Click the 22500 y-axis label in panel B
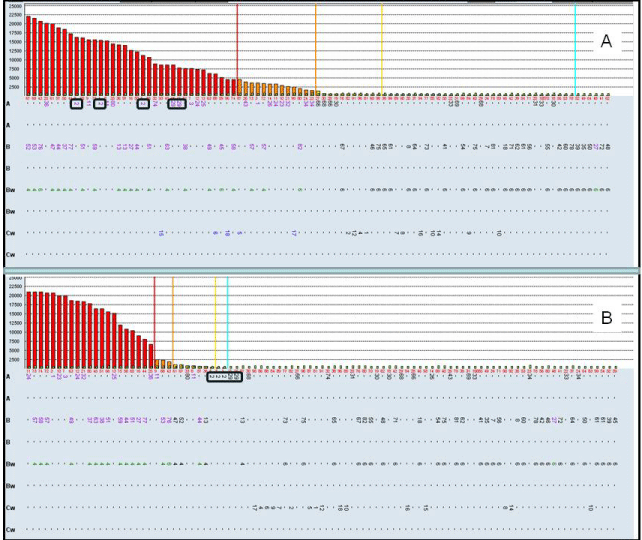This screenshot has height=540, width=642. (15, 287)
